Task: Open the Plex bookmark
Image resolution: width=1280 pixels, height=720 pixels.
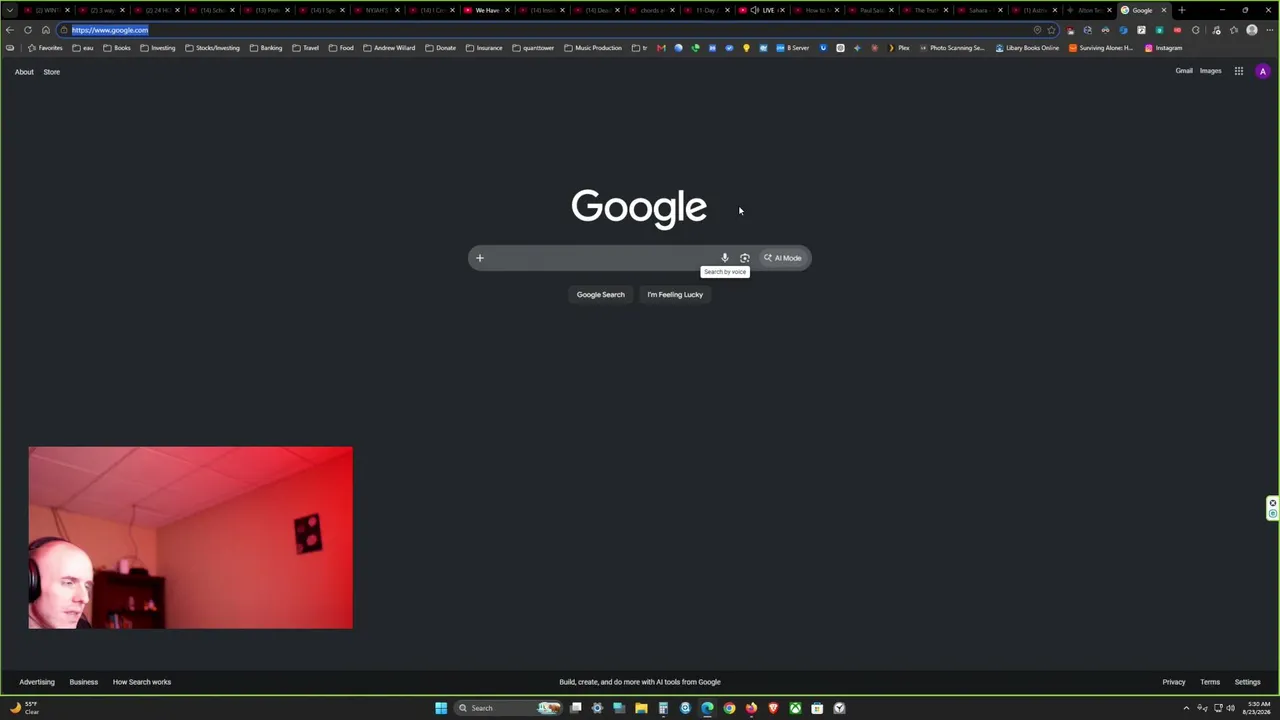Action: click(x=898, y=48)
